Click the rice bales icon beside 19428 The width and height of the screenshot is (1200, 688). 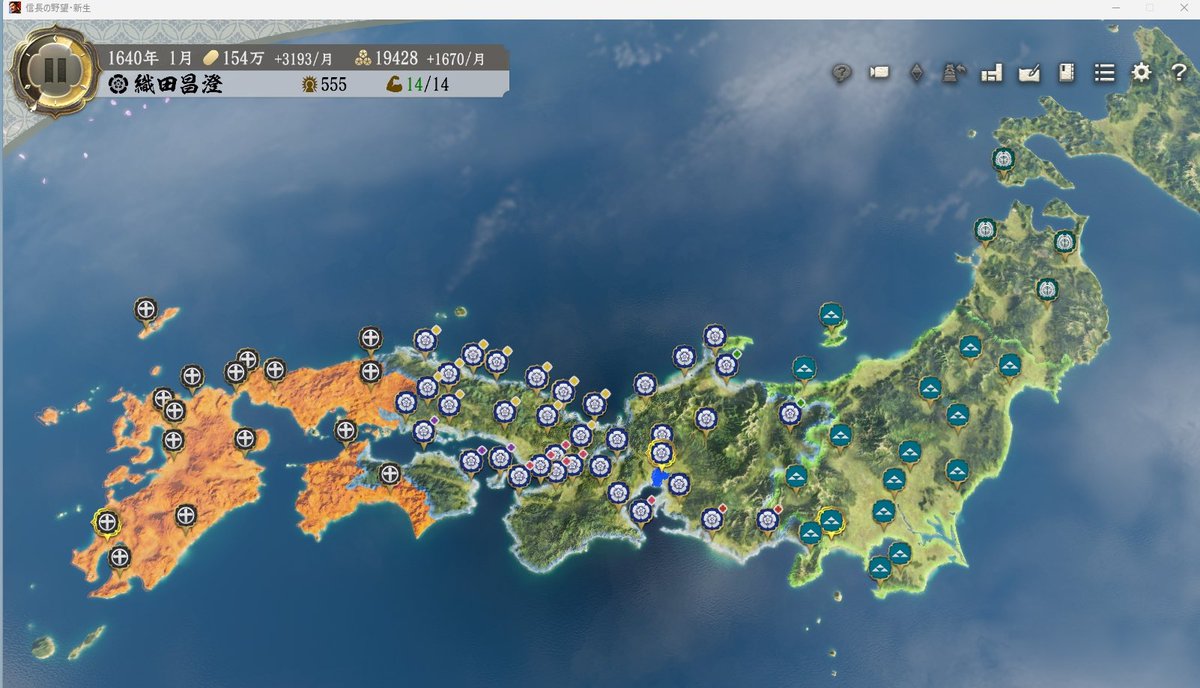click(x=363, y=58)
